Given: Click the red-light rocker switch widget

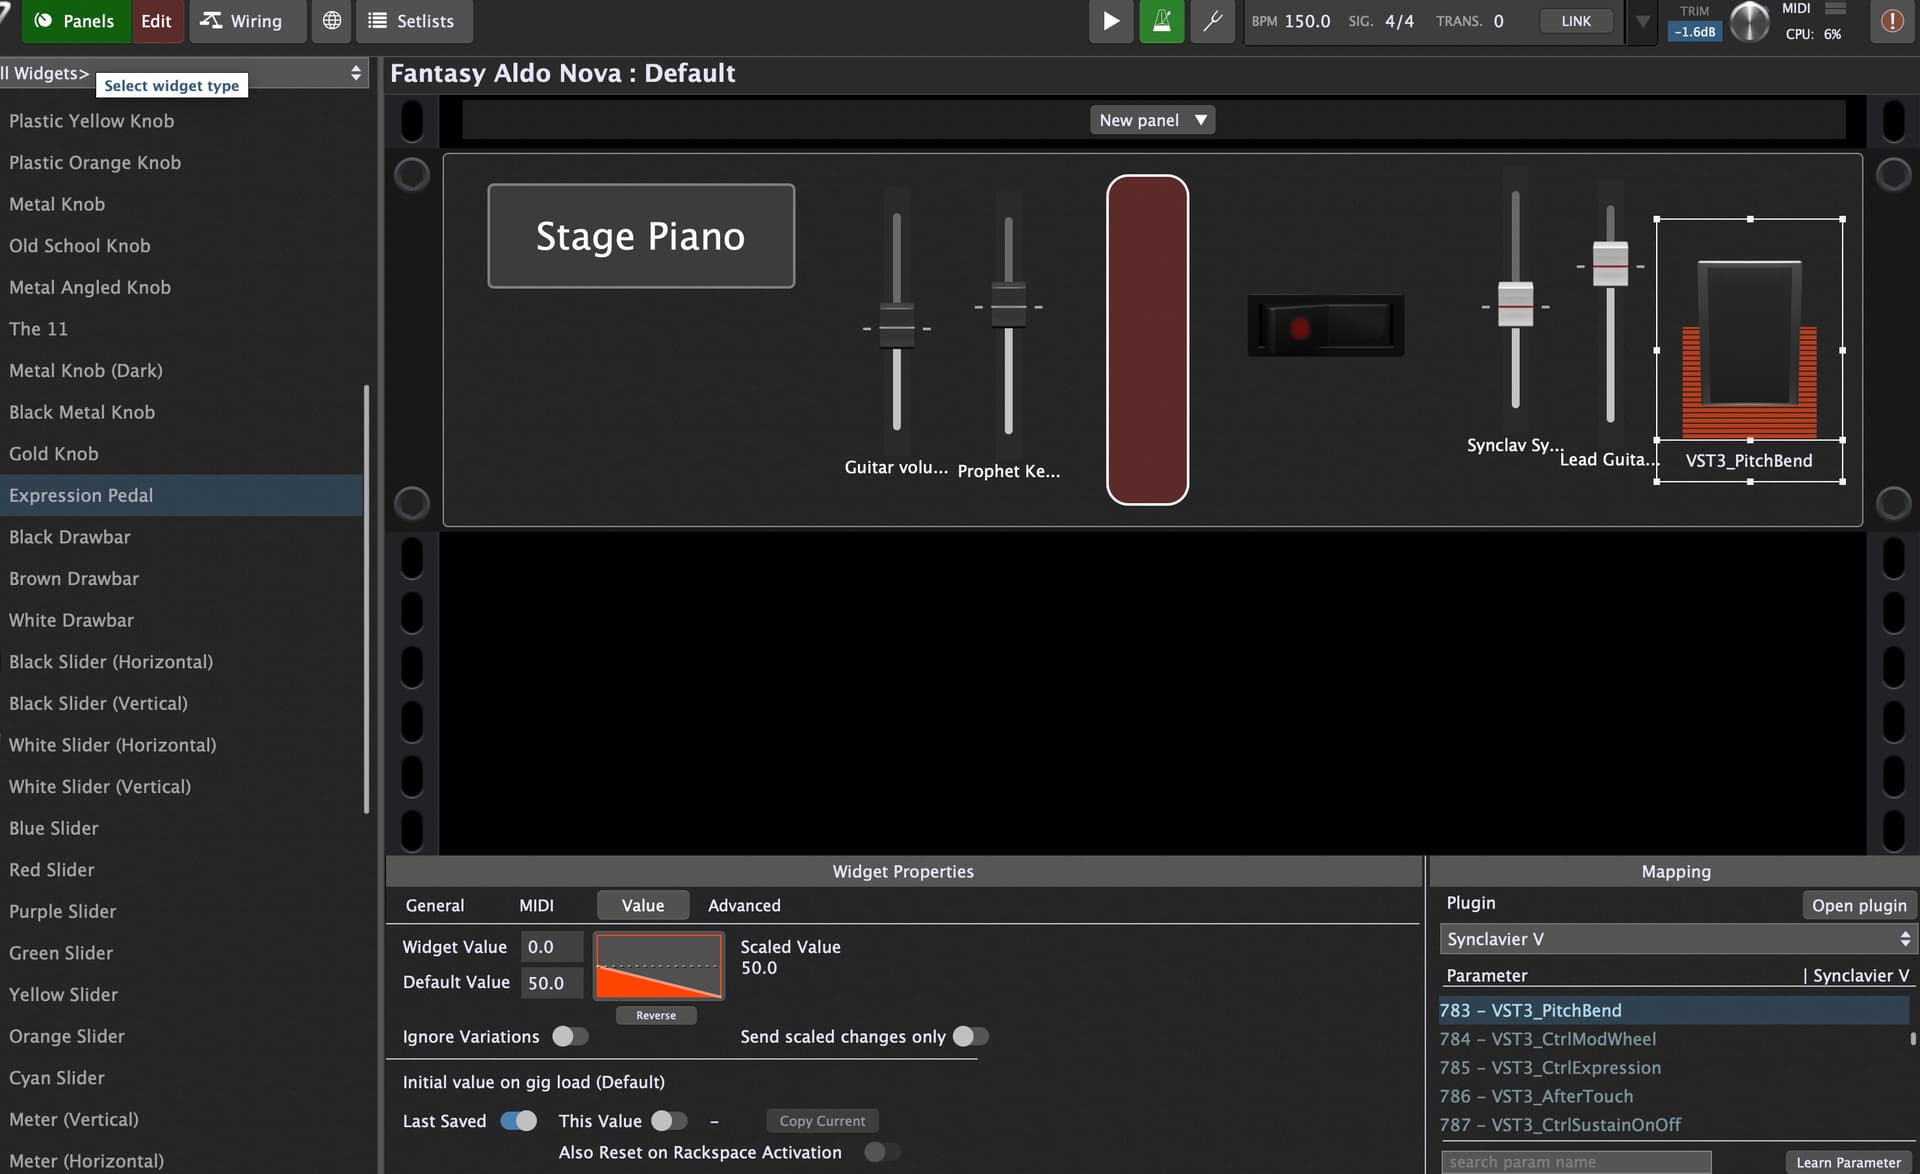Looking at the screenshot, I should (1325, 326).
